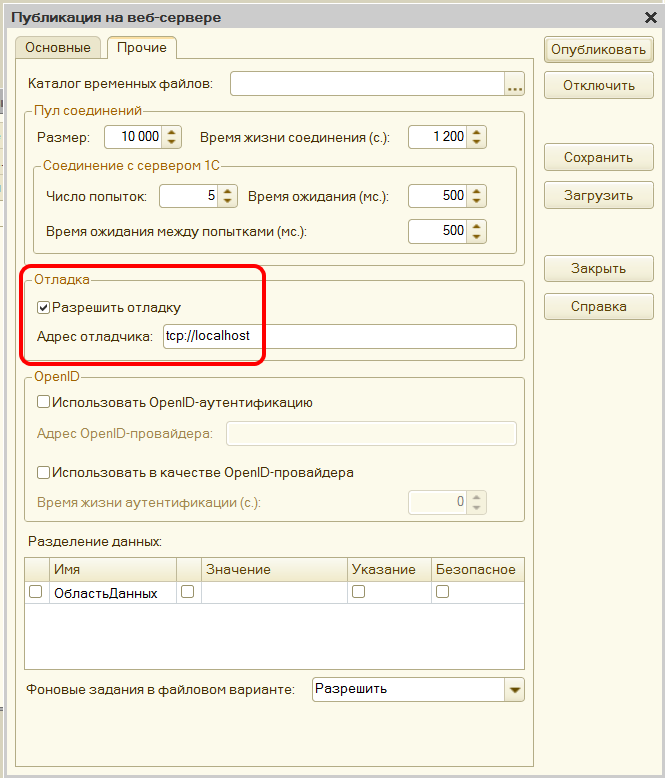Toggle the 'Безопасное' checkbox in data separation row
The image size is (665, 778).
(x=442, y=592)
